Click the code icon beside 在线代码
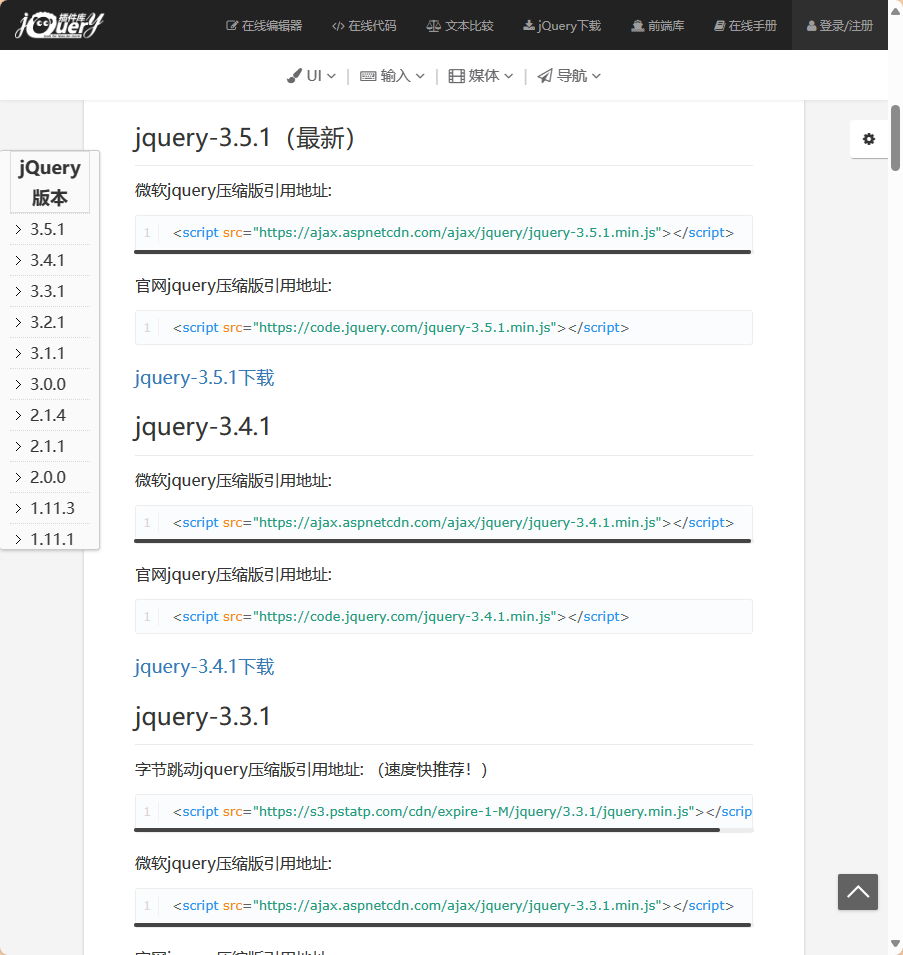The width and height of the screenshot is (903, 955). (338, 25)
